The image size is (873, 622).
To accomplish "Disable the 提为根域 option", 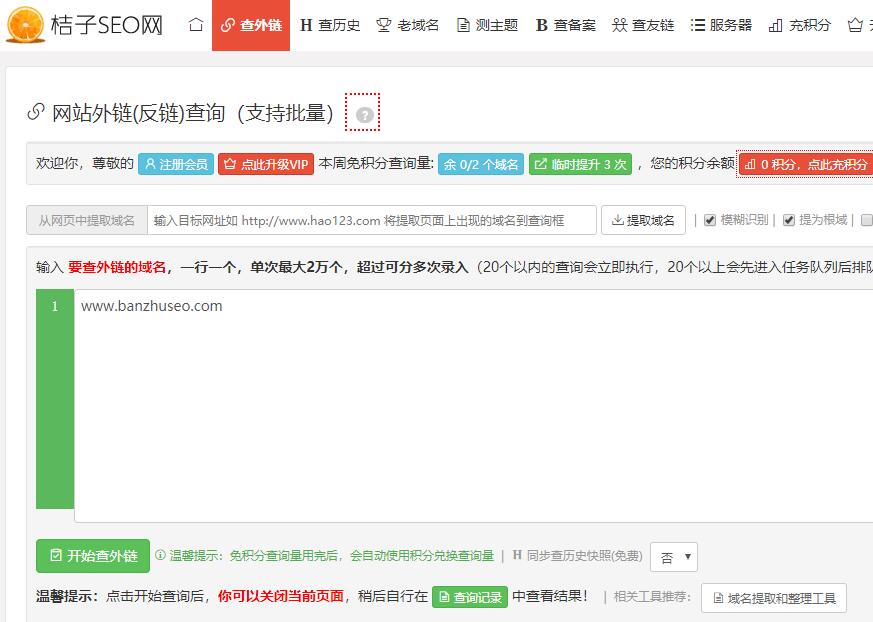I will [x=788, y=219].
